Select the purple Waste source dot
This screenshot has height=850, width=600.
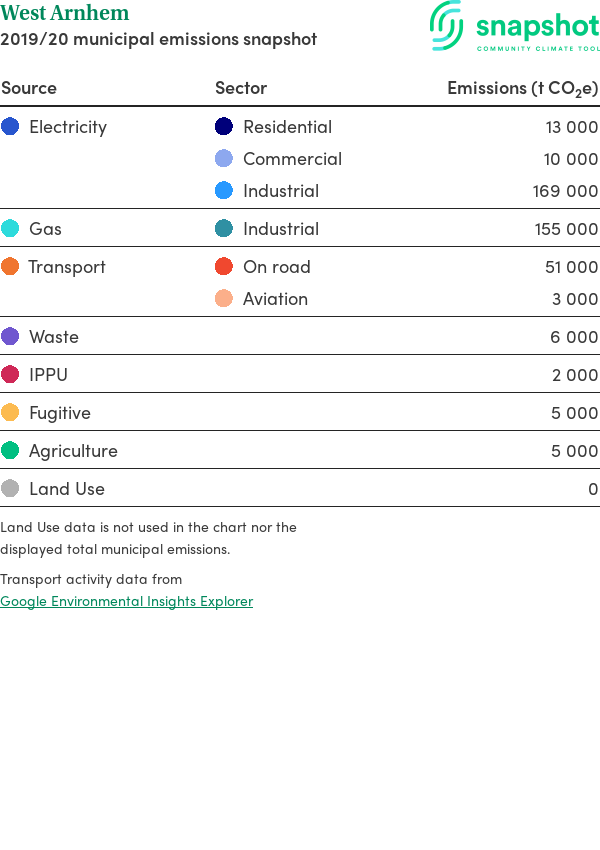point(10,336)
